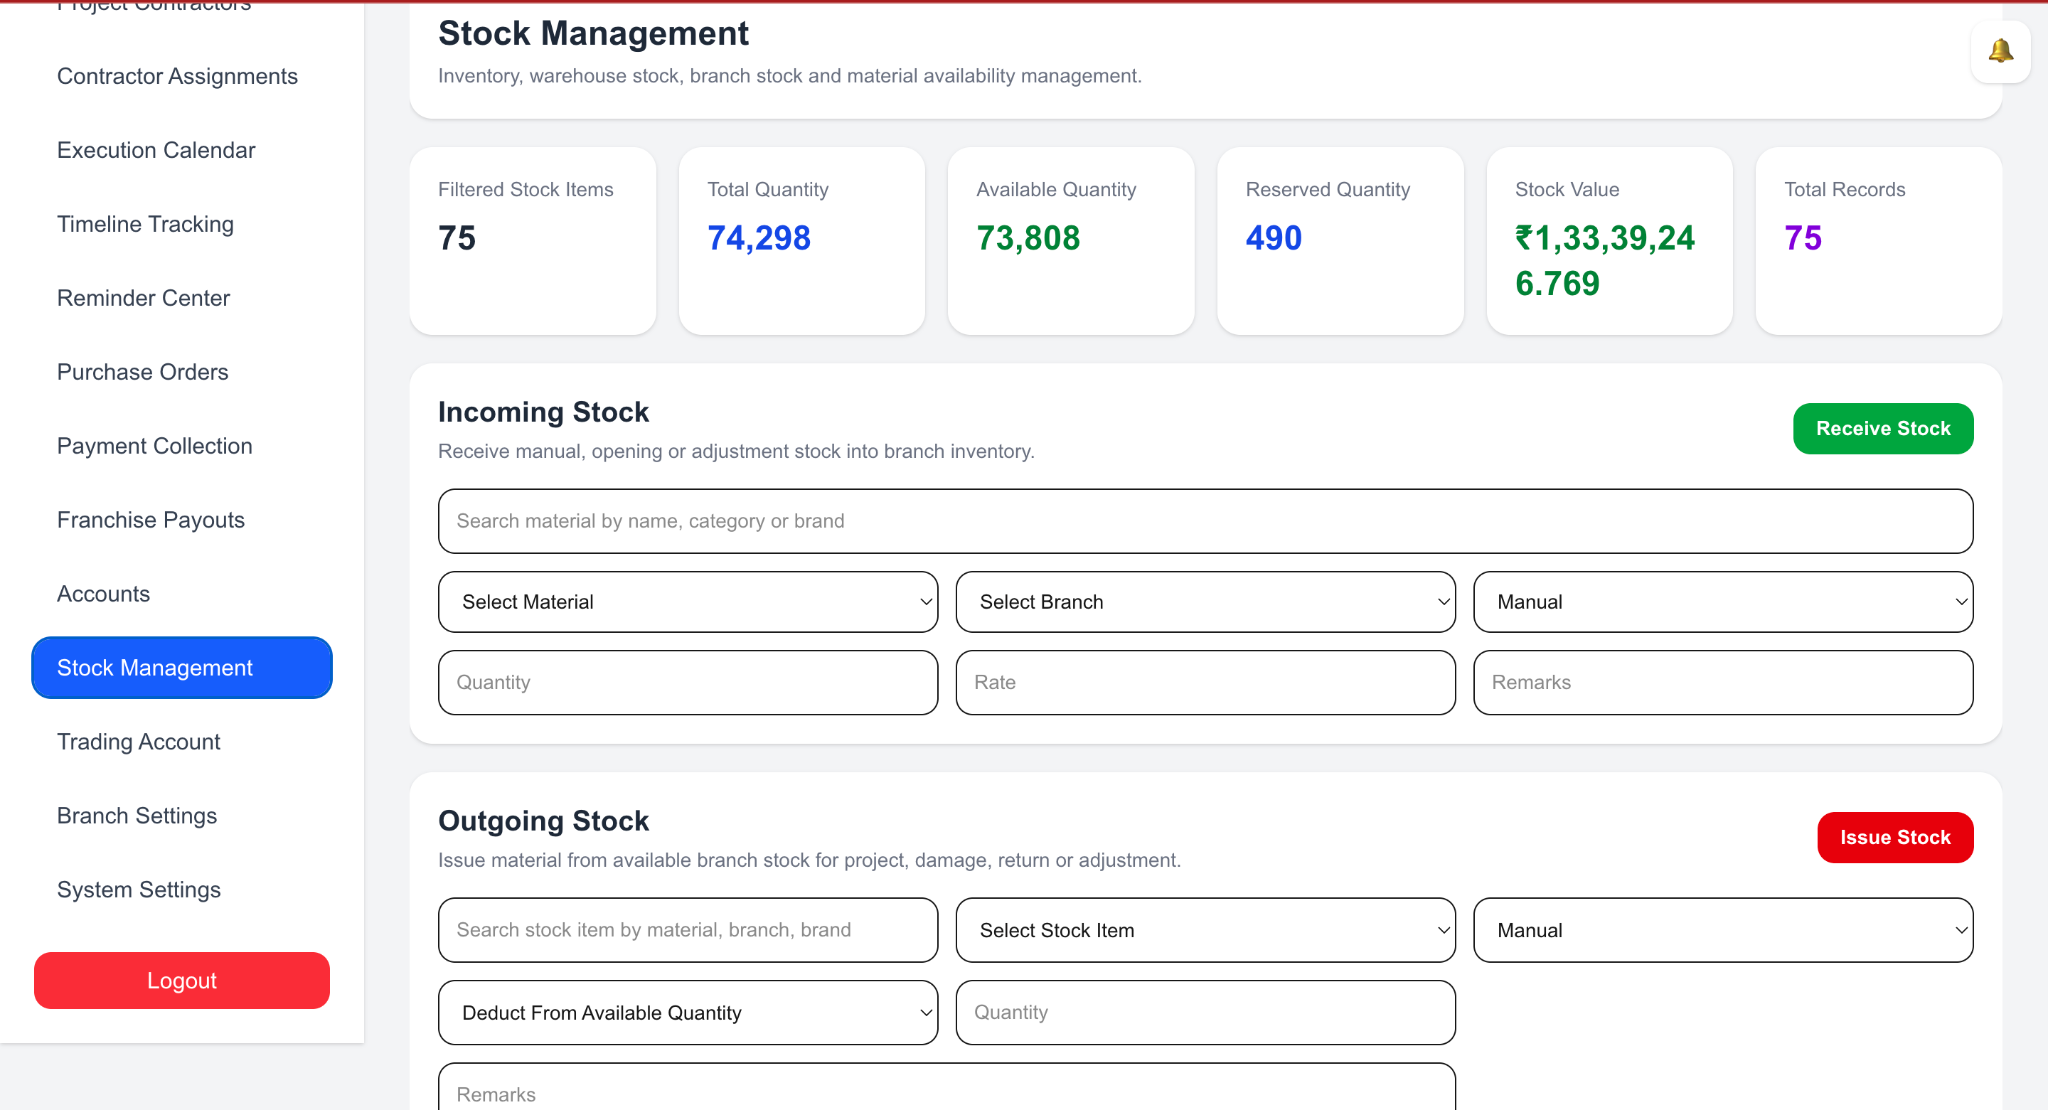This screenshot has height=1110, width=2048.
Task: Click Total Quantity value 74,298
Action: point(759,238)
